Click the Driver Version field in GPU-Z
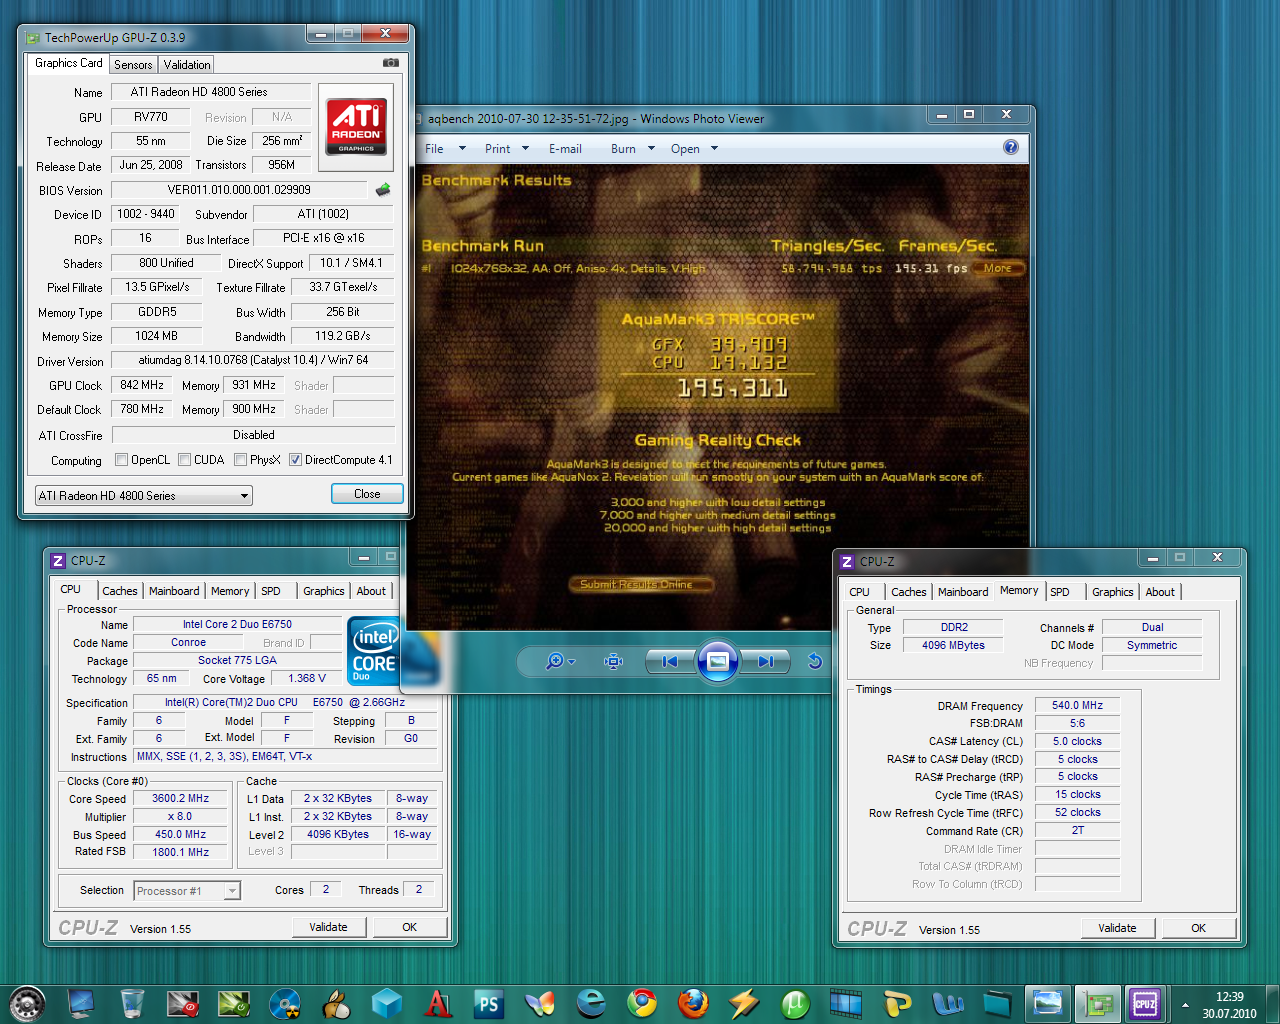1280x1024 pixels. (x=253, y=360)
